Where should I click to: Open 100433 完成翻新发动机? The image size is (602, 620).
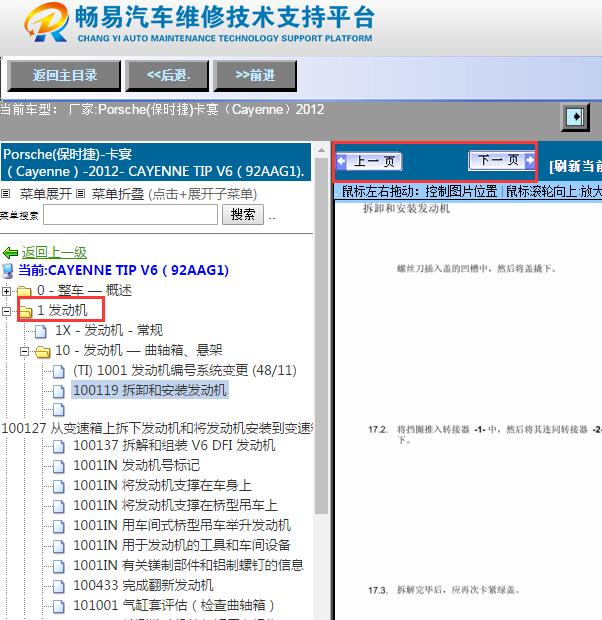pyautogui.click(x=143, y=585)
